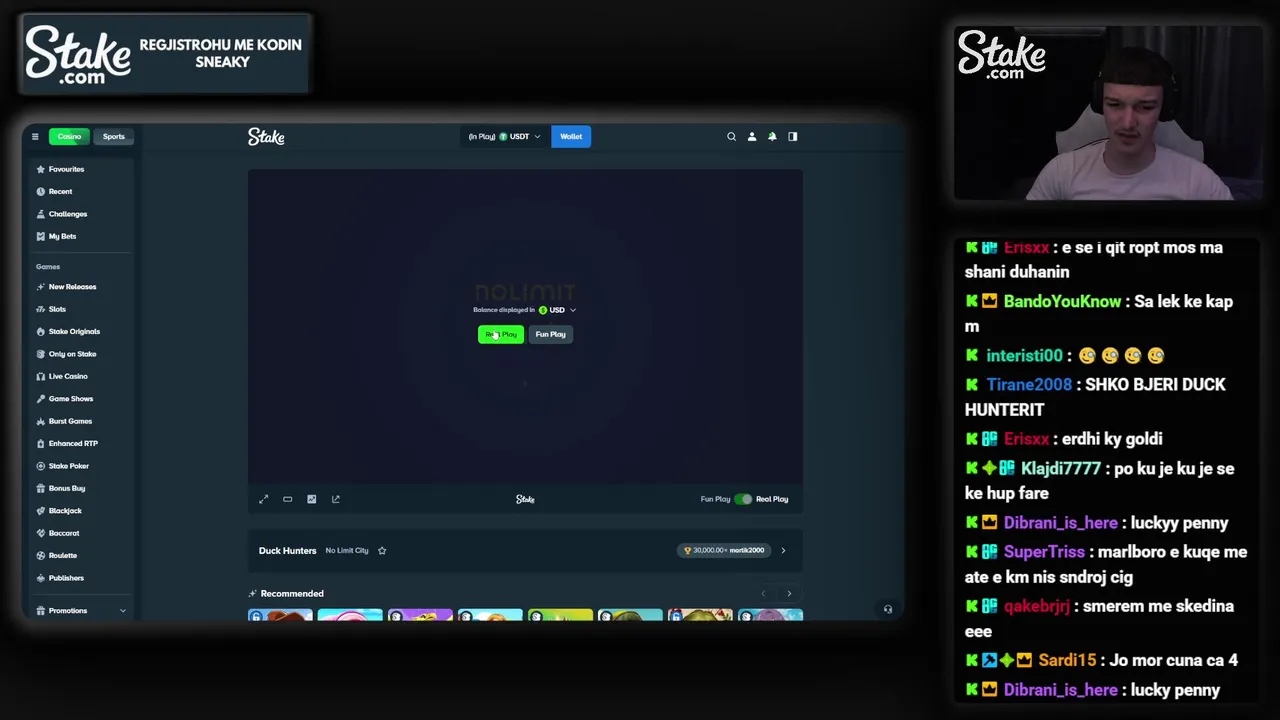1280x720 pixels.
Task: Show previous Recommended games
Action: [x=763, y=594]
